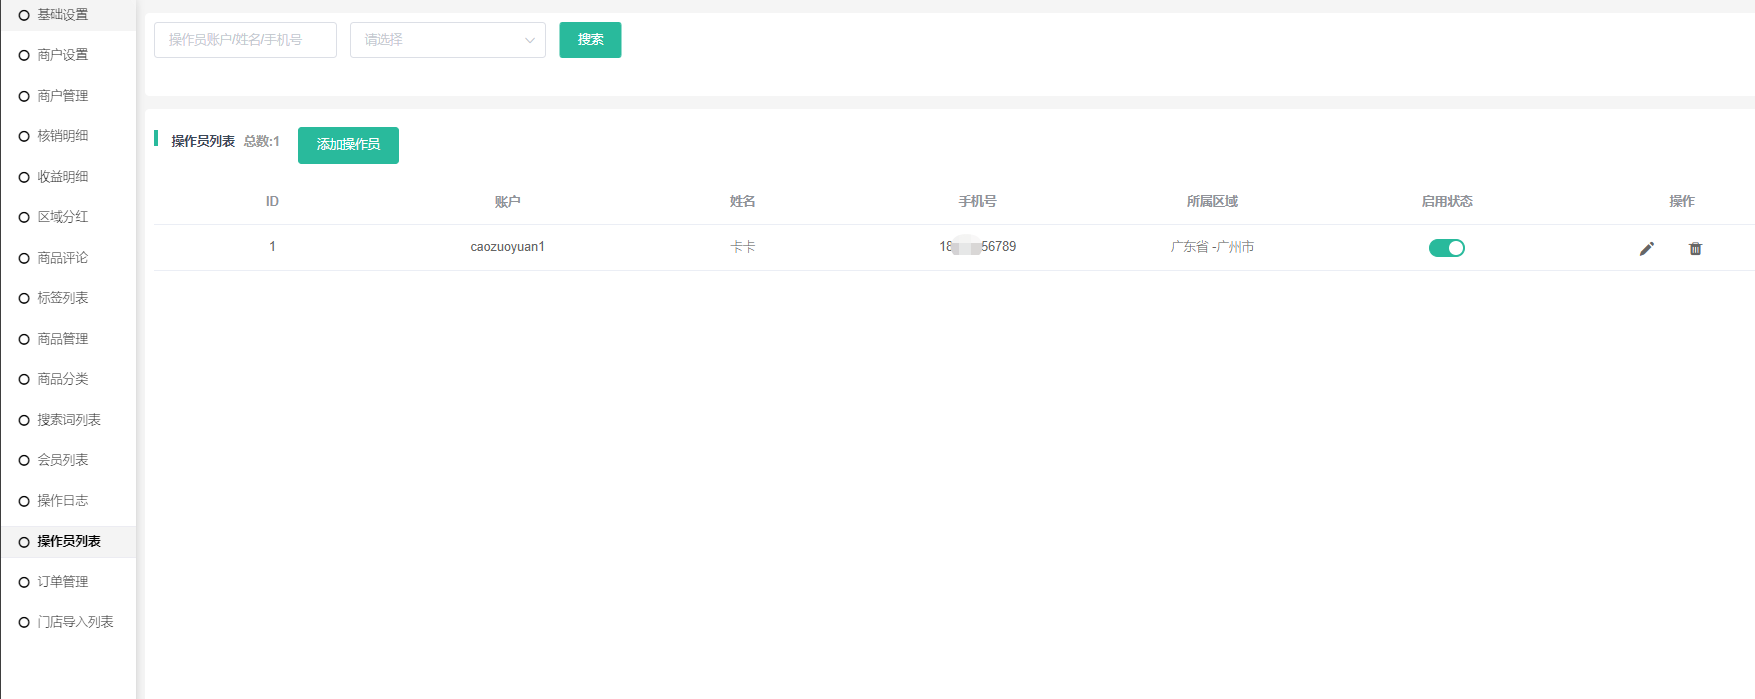Go to 商户管理 menu item
Viewport: 1755px width, 699px height.
[62, 96]
